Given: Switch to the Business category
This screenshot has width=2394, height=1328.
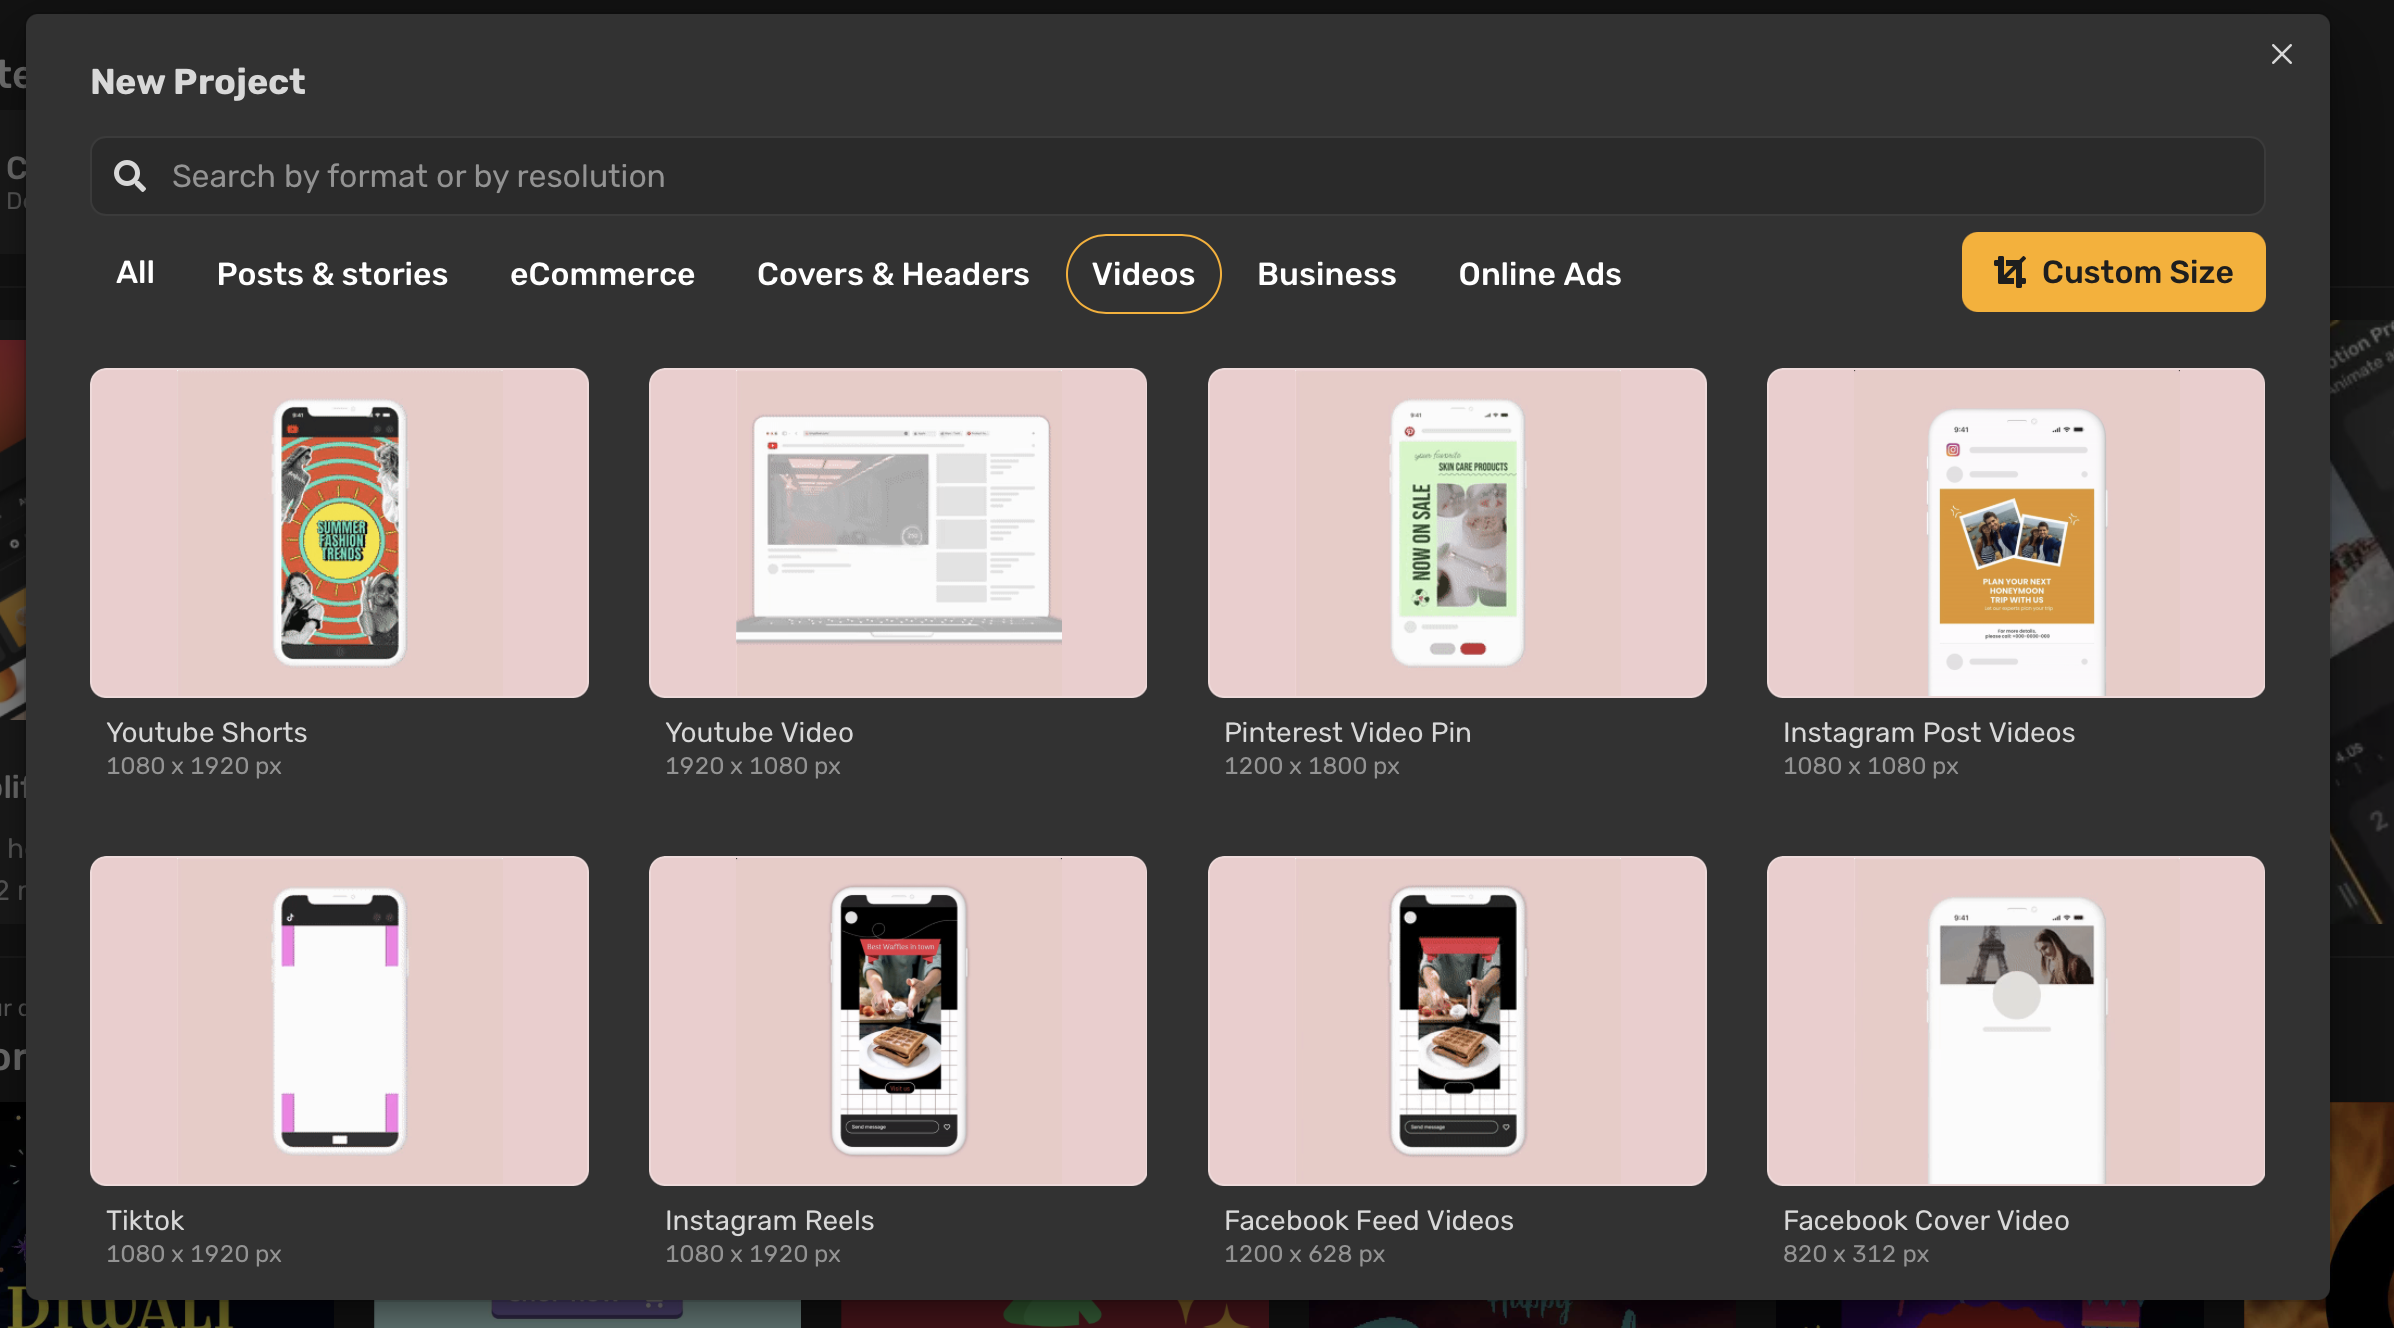Looking at the screenshot, I should tap(1326, 273).
